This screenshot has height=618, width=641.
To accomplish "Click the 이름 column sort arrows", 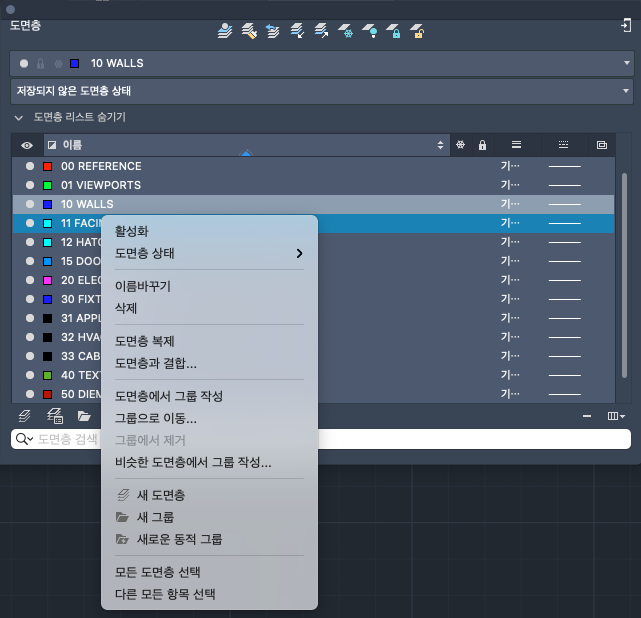I will click(x=440, y=145).
